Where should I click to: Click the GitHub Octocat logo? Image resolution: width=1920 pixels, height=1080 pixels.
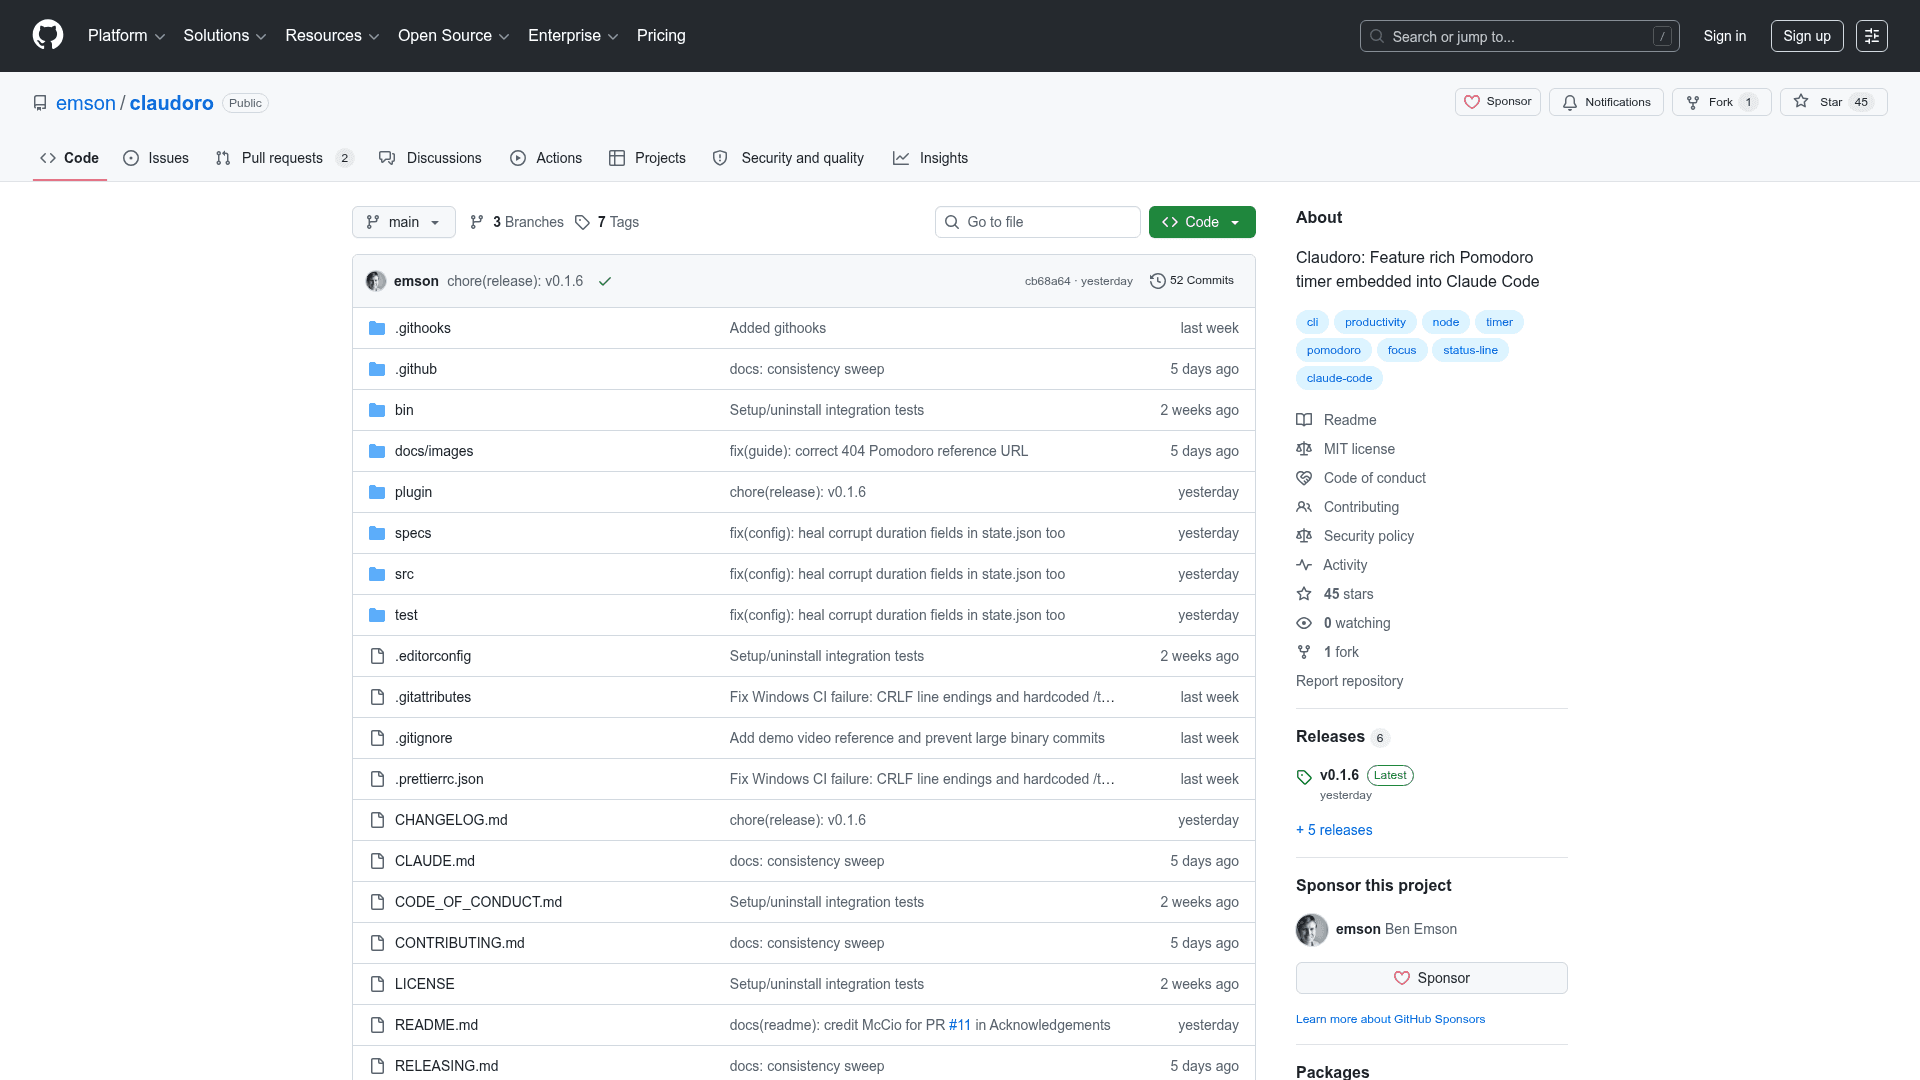48,36
